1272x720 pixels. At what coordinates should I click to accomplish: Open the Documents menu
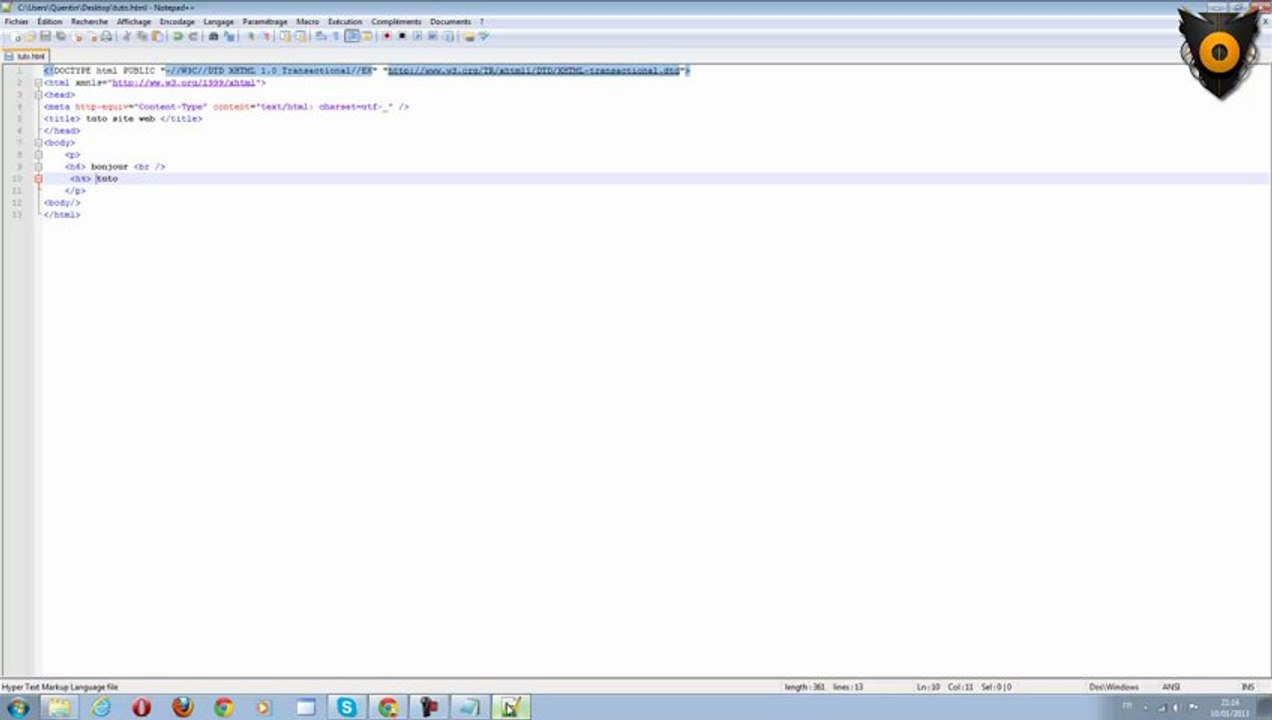(x=450, y=21)
